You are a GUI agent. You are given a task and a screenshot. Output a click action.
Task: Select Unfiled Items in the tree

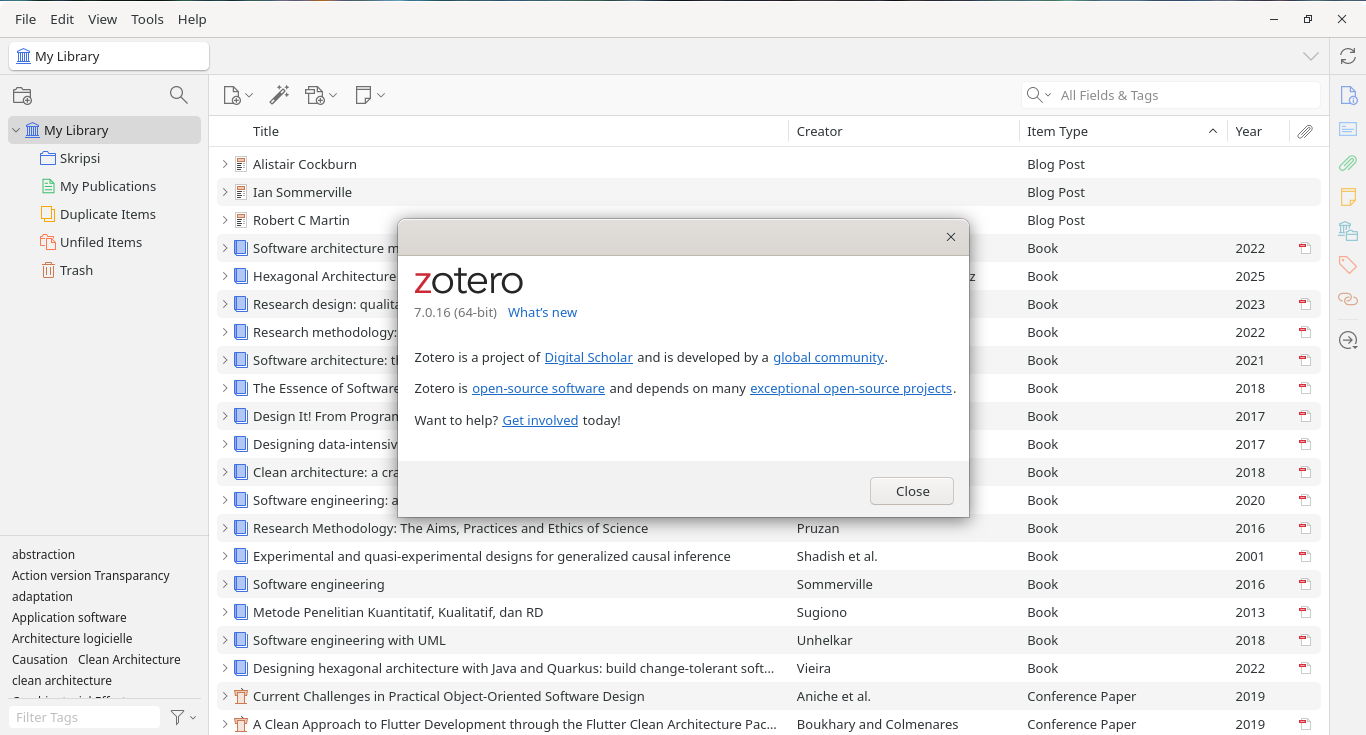101,242
